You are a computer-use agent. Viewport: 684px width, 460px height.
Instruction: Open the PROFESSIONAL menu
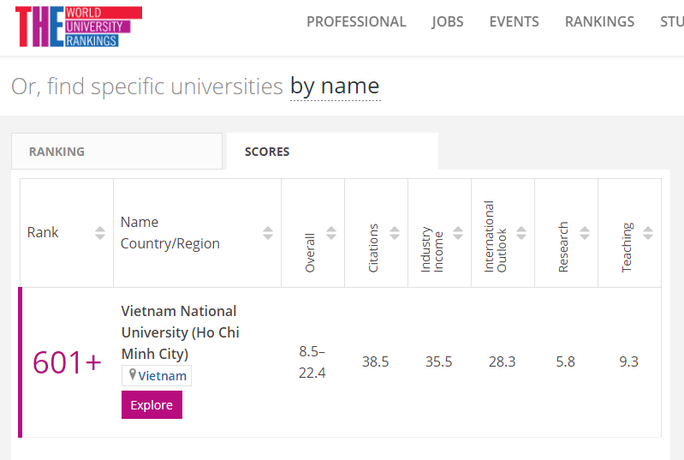356,22
